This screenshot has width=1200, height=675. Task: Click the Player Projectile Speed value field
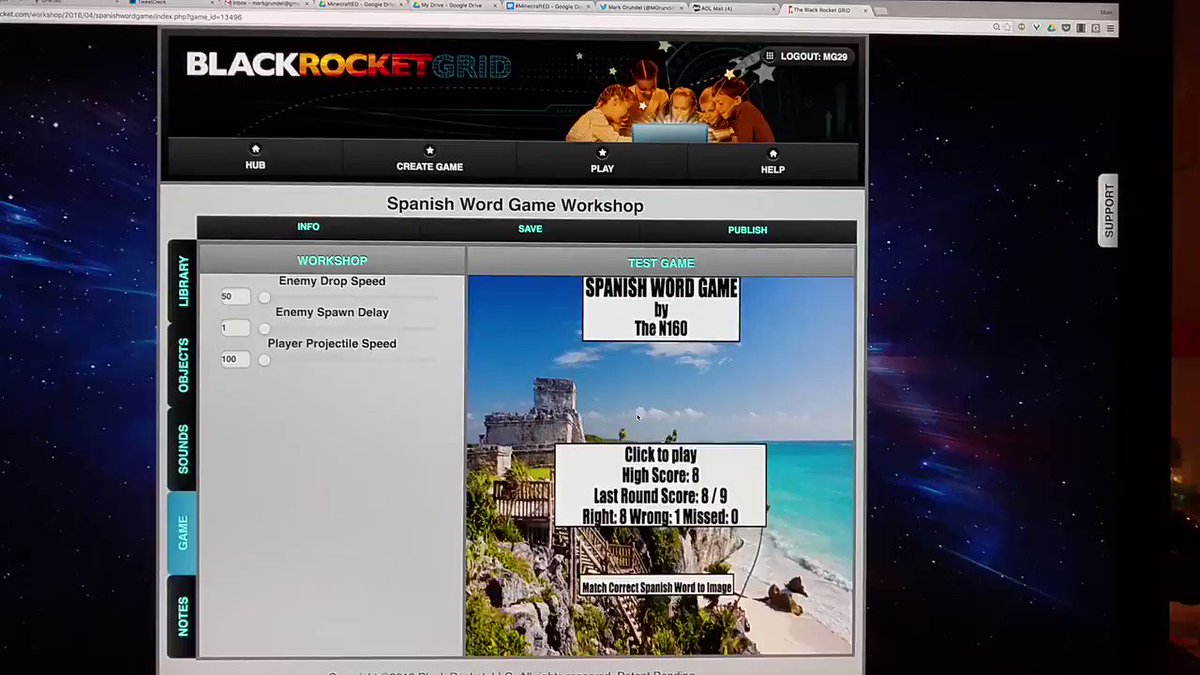tap(236, 359)
